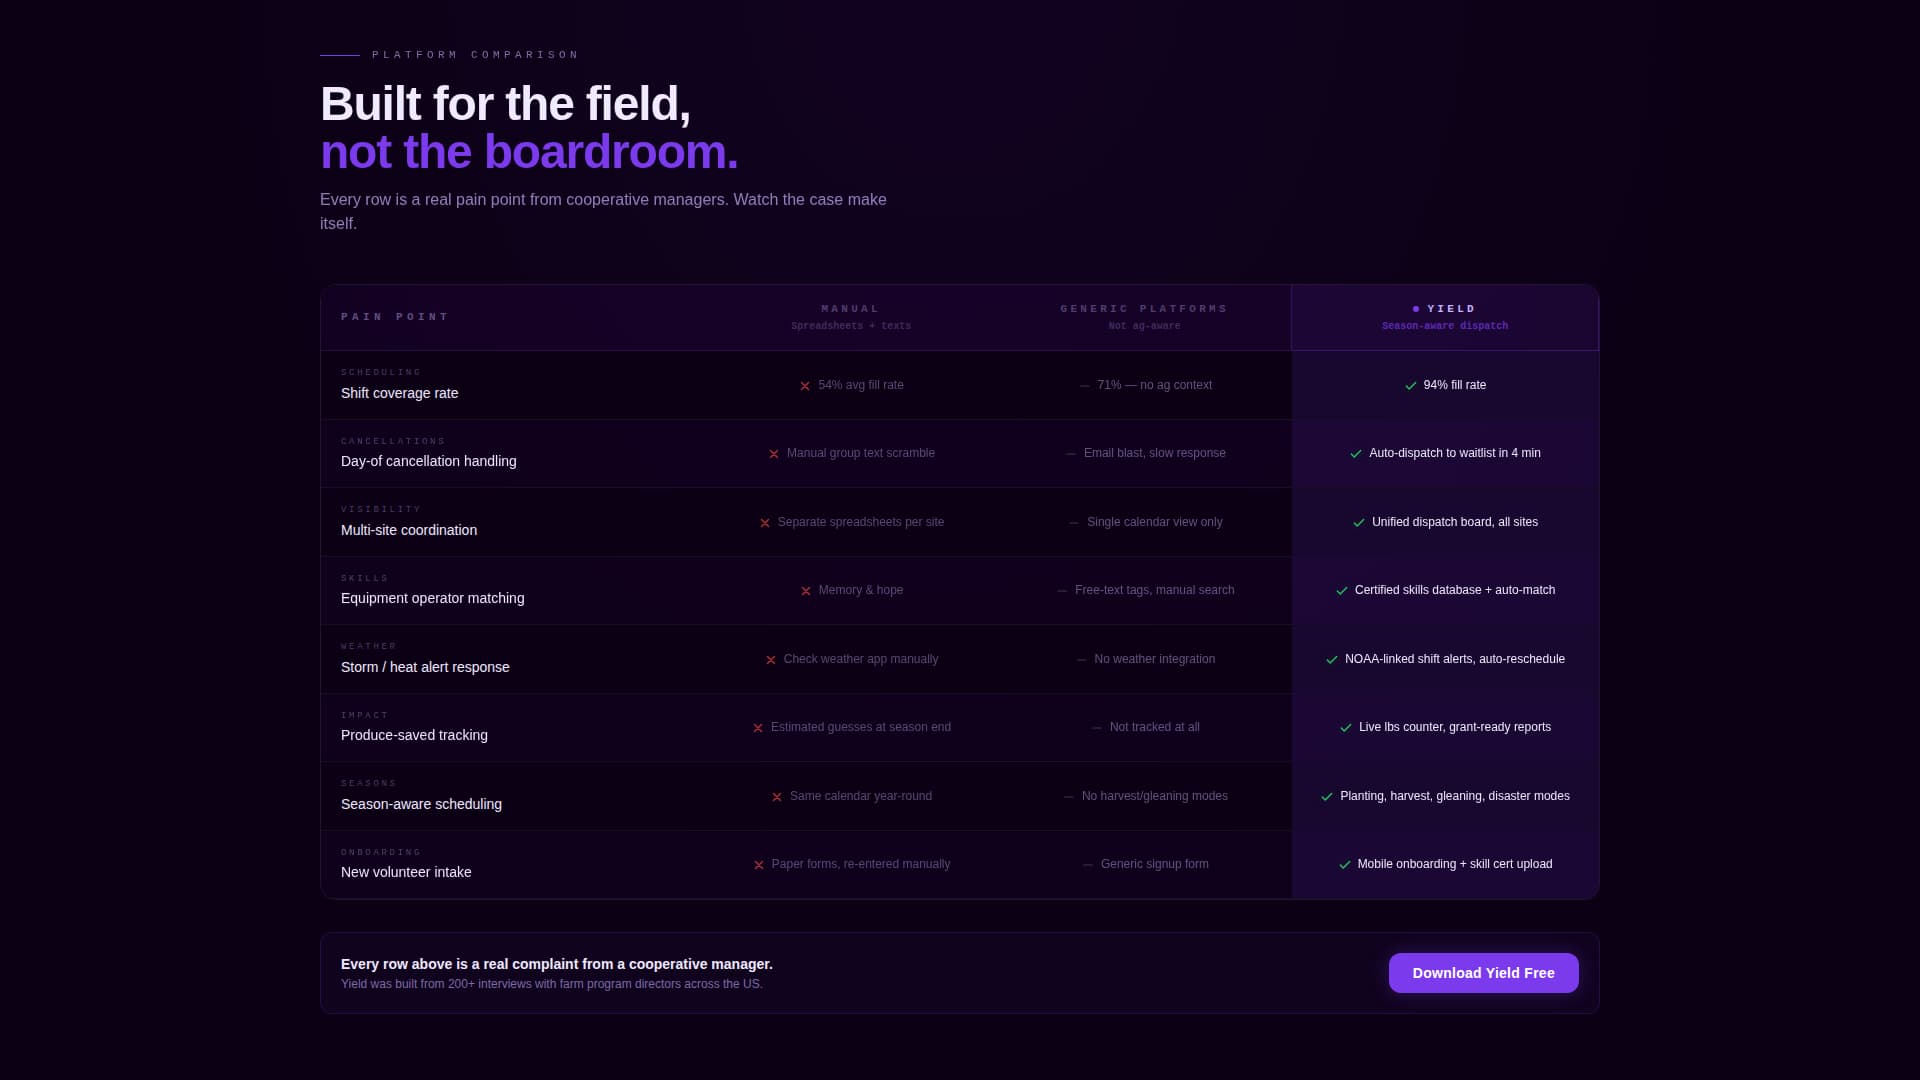This screenshot has width=1920, height=1080.
Task: Click the IMPACT category tag
Action: pyautogui.click(x=365, y=715)
